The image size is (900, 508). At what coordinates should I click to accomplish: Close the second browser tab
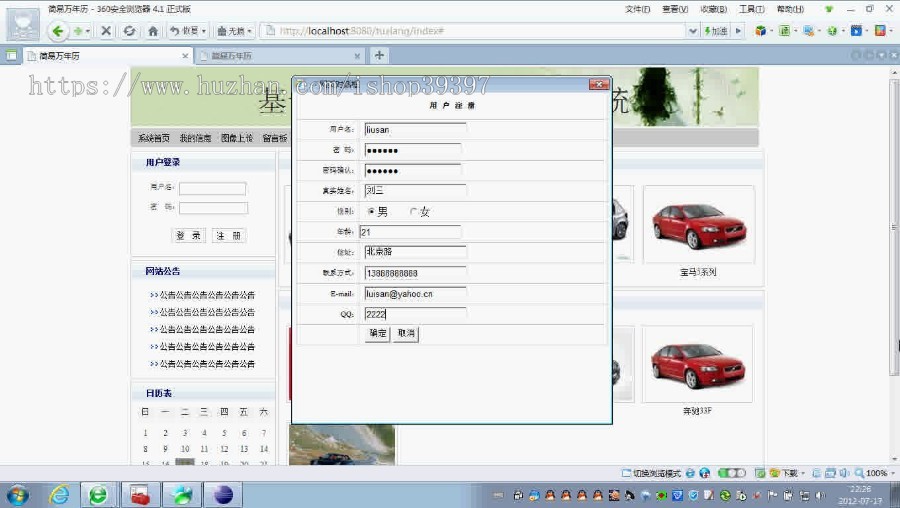pos(357,56)
